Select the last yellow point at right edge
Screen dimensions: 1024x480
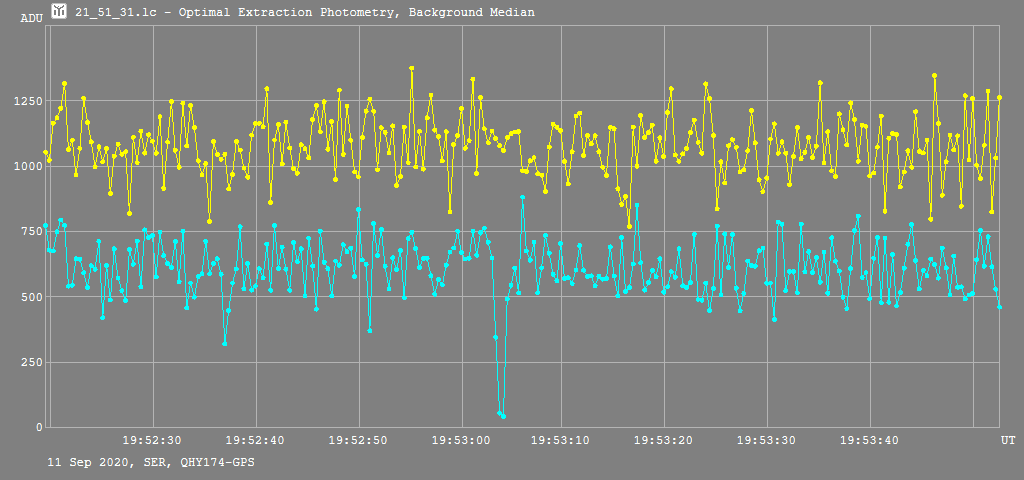[999, 97]
